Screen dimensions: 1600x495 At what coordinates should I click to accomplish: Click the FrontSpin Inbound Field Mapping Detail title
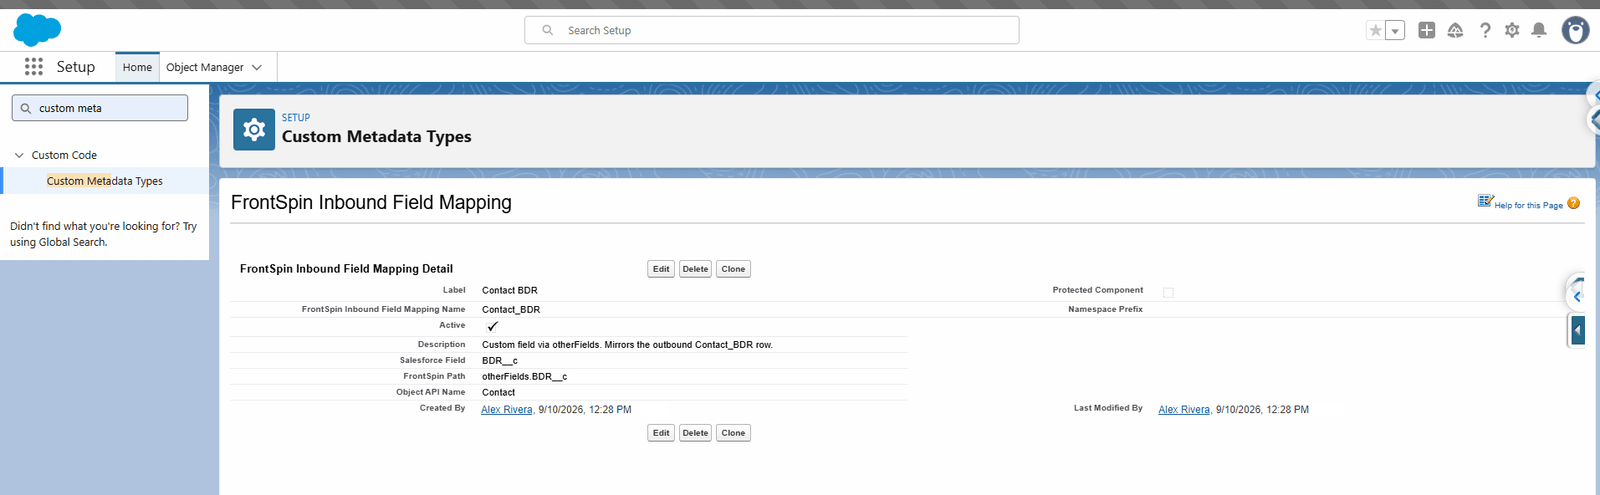[x=346, y=269]
